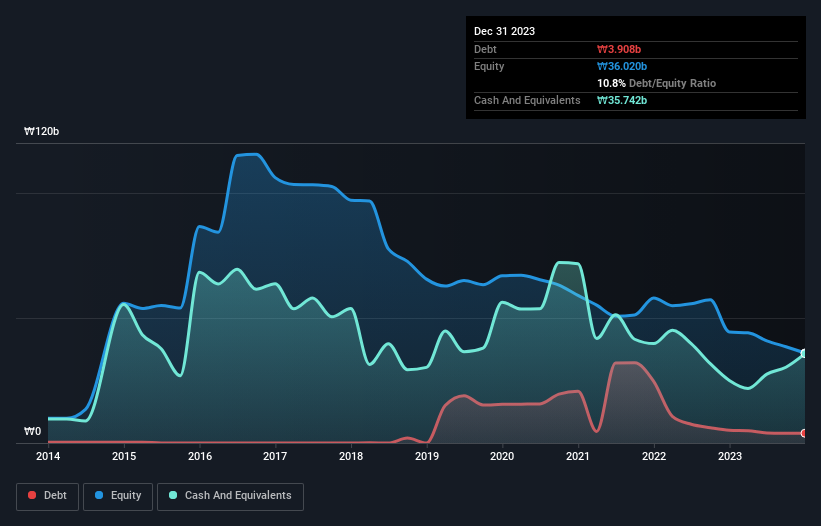Click the 2022 x-axis label
Viewport: 821px width, 526px height.
pos(654,456)
